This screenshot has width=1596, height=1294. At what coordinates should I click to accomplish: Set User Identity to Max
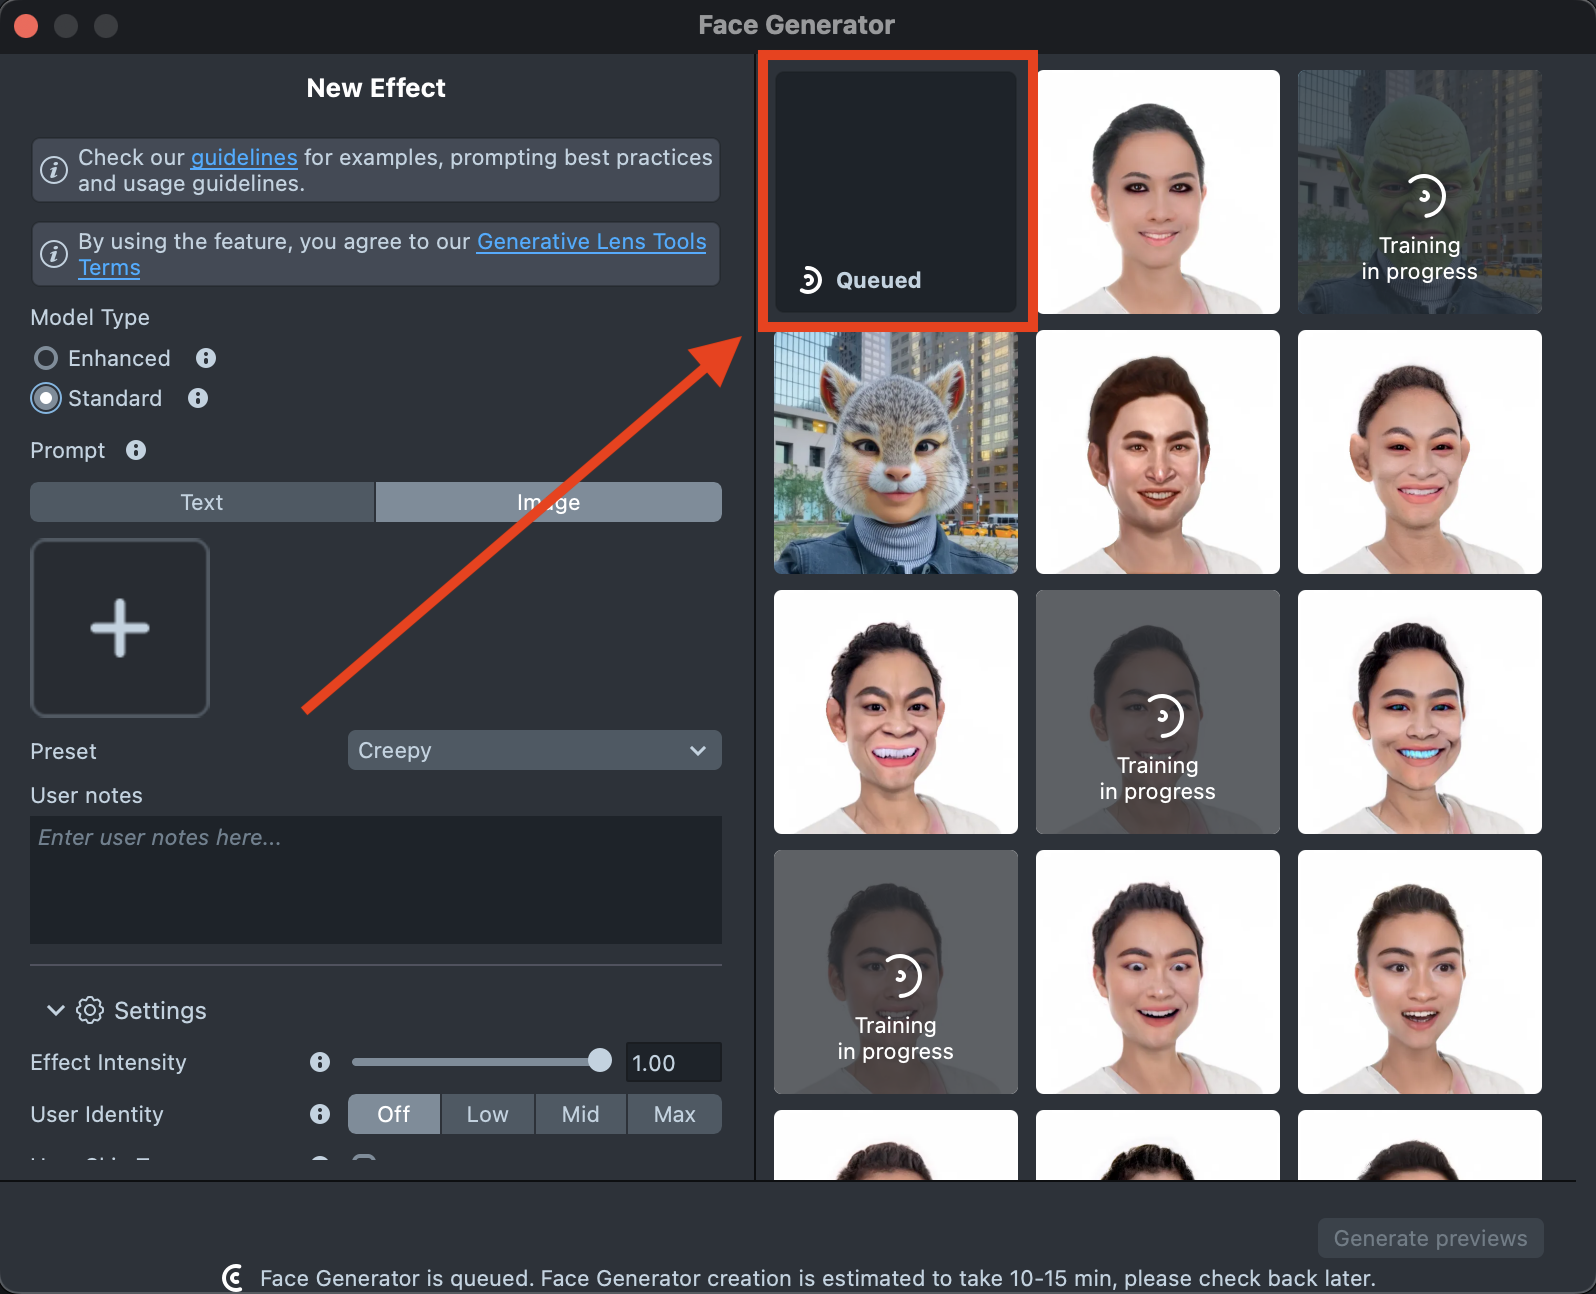pos(674,1114)
